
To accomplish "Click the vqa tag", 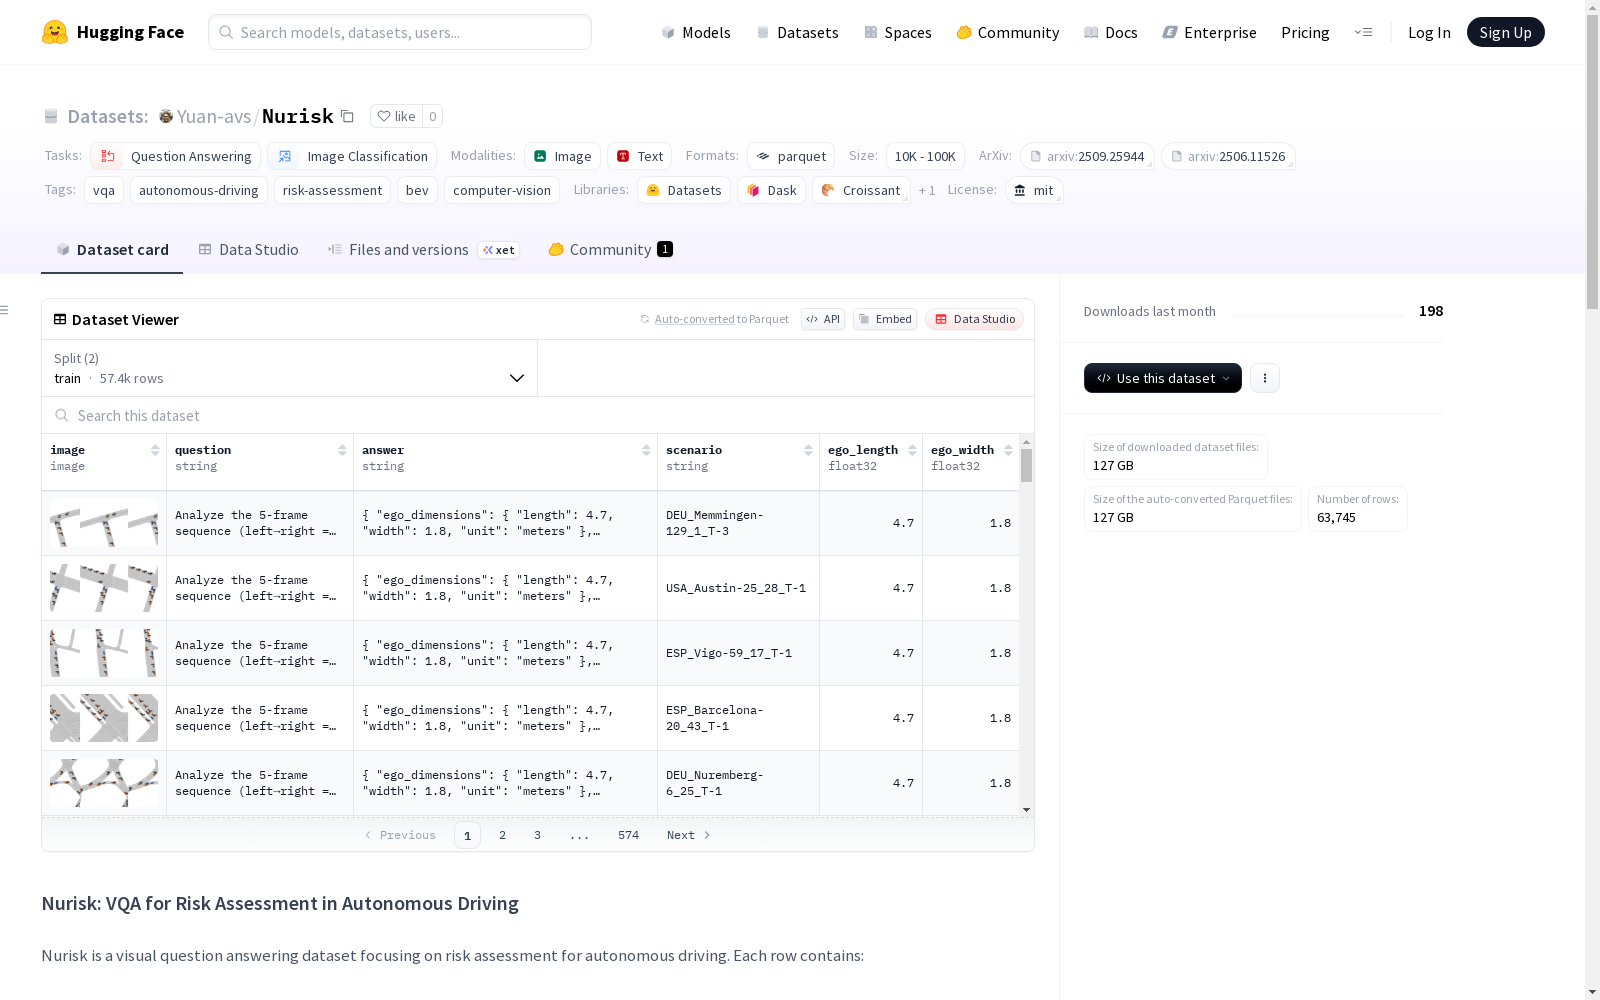I will tap(104, 190).
